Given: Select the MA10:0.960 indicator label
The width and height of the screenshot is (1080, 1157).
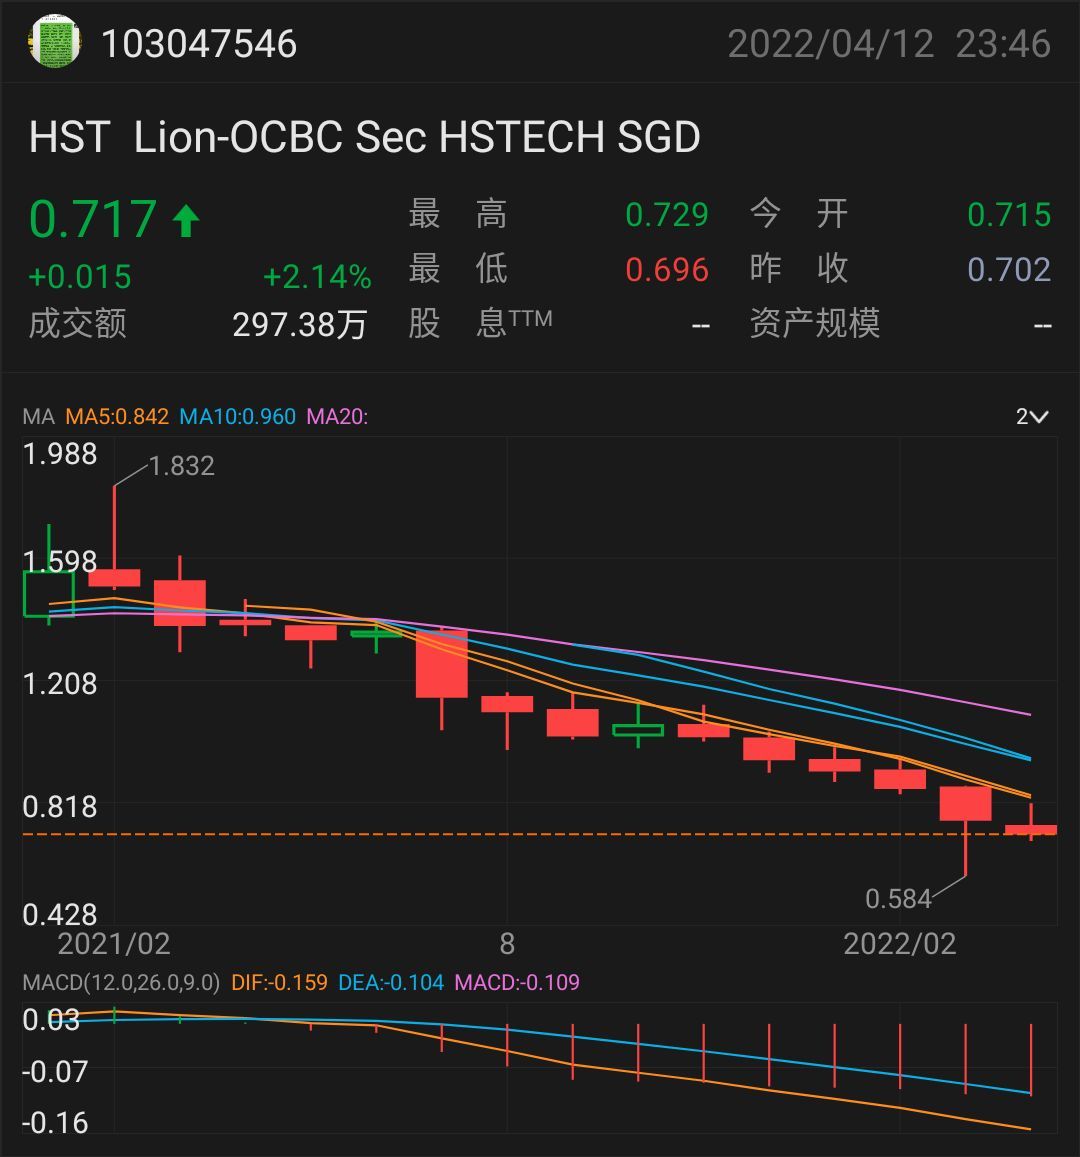Looking at the screenshot, I should coord(238,416).
